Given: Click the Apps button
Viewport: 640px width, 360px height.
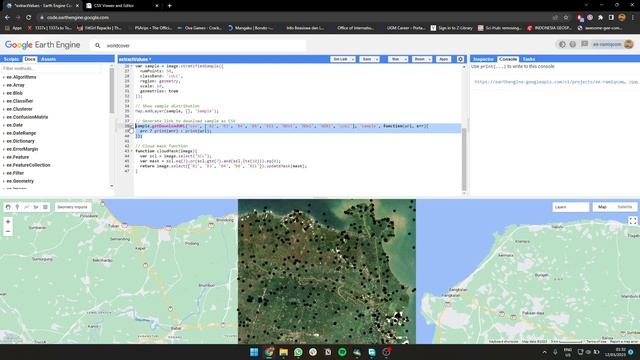Looking at the screenshot, I should [x=443, y=59].
